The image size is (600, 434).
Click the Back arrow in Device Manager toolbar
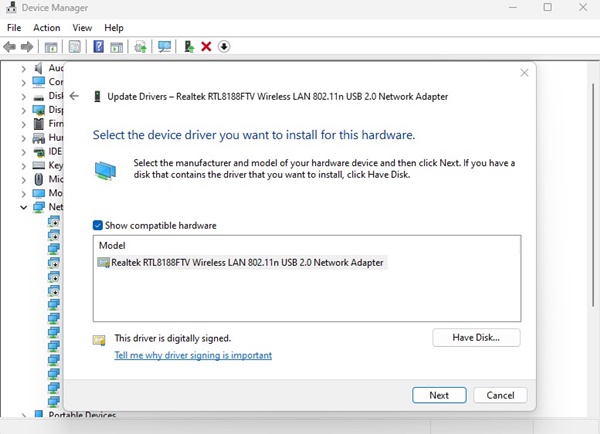(x=10, y=47)
